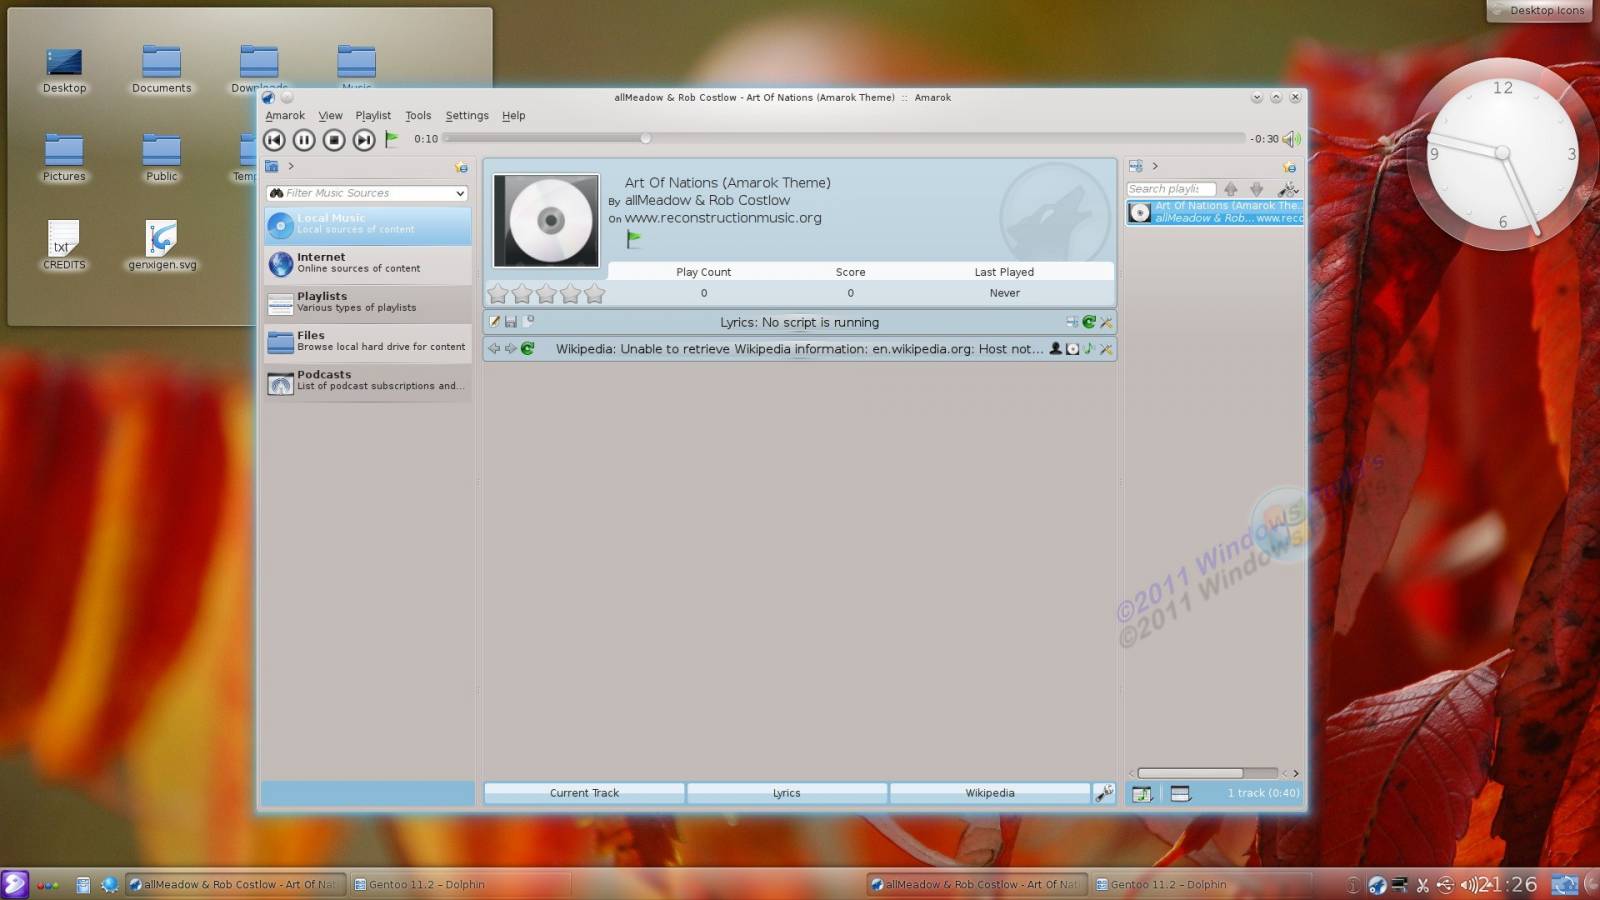Click the media sources home folder icon
The width and height of the screenshot is (1600, 900).
pyautogui.click(x=271, y=166)
